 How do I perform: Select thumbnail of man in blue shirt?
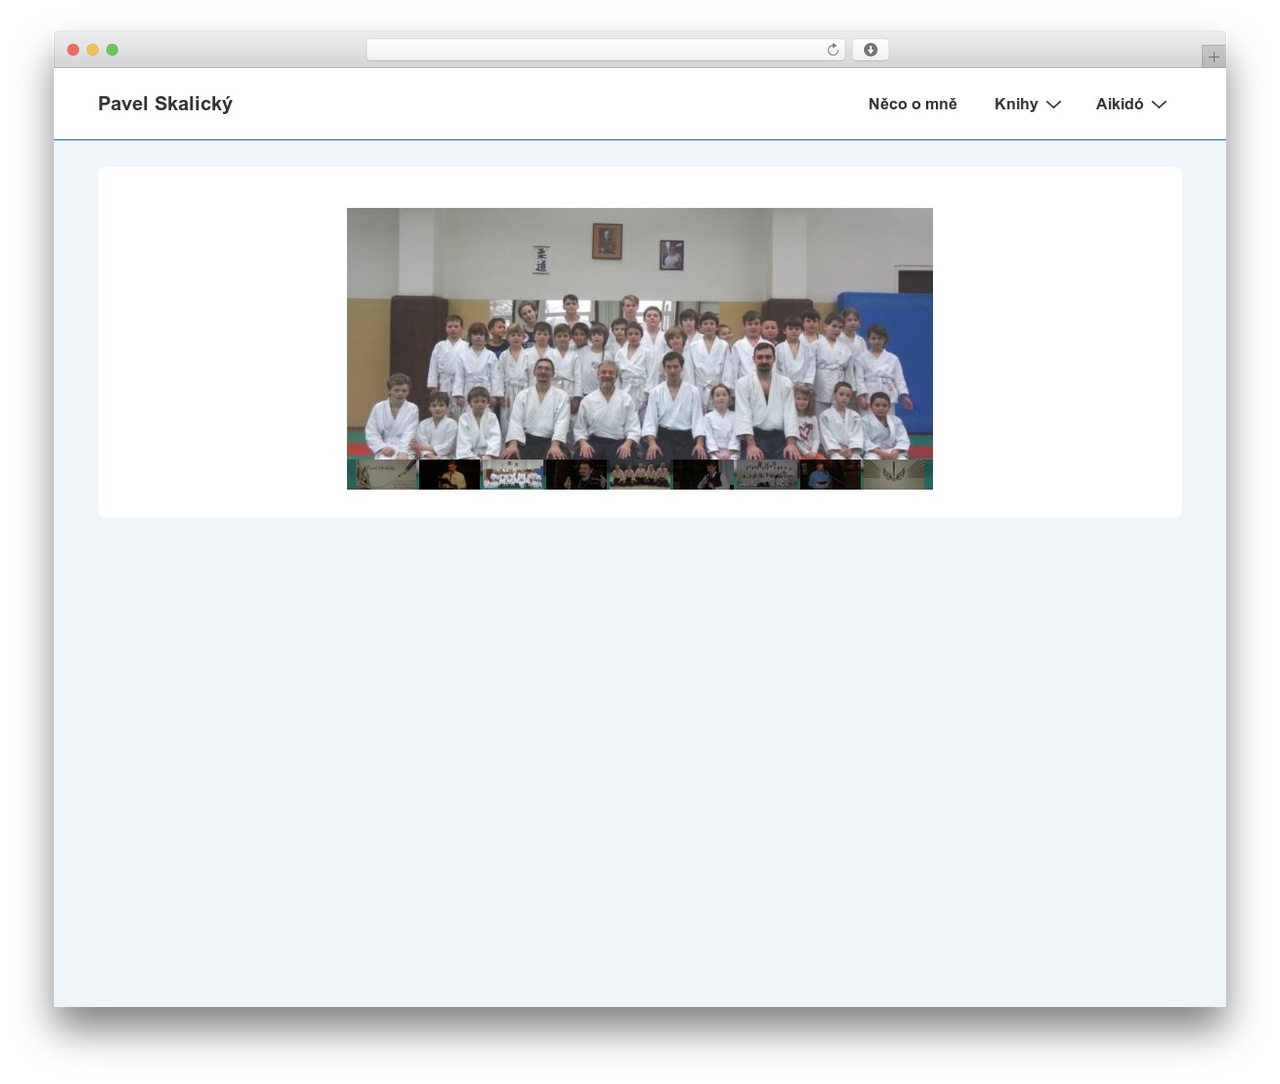pyautogui.click(x=830, y=474)
